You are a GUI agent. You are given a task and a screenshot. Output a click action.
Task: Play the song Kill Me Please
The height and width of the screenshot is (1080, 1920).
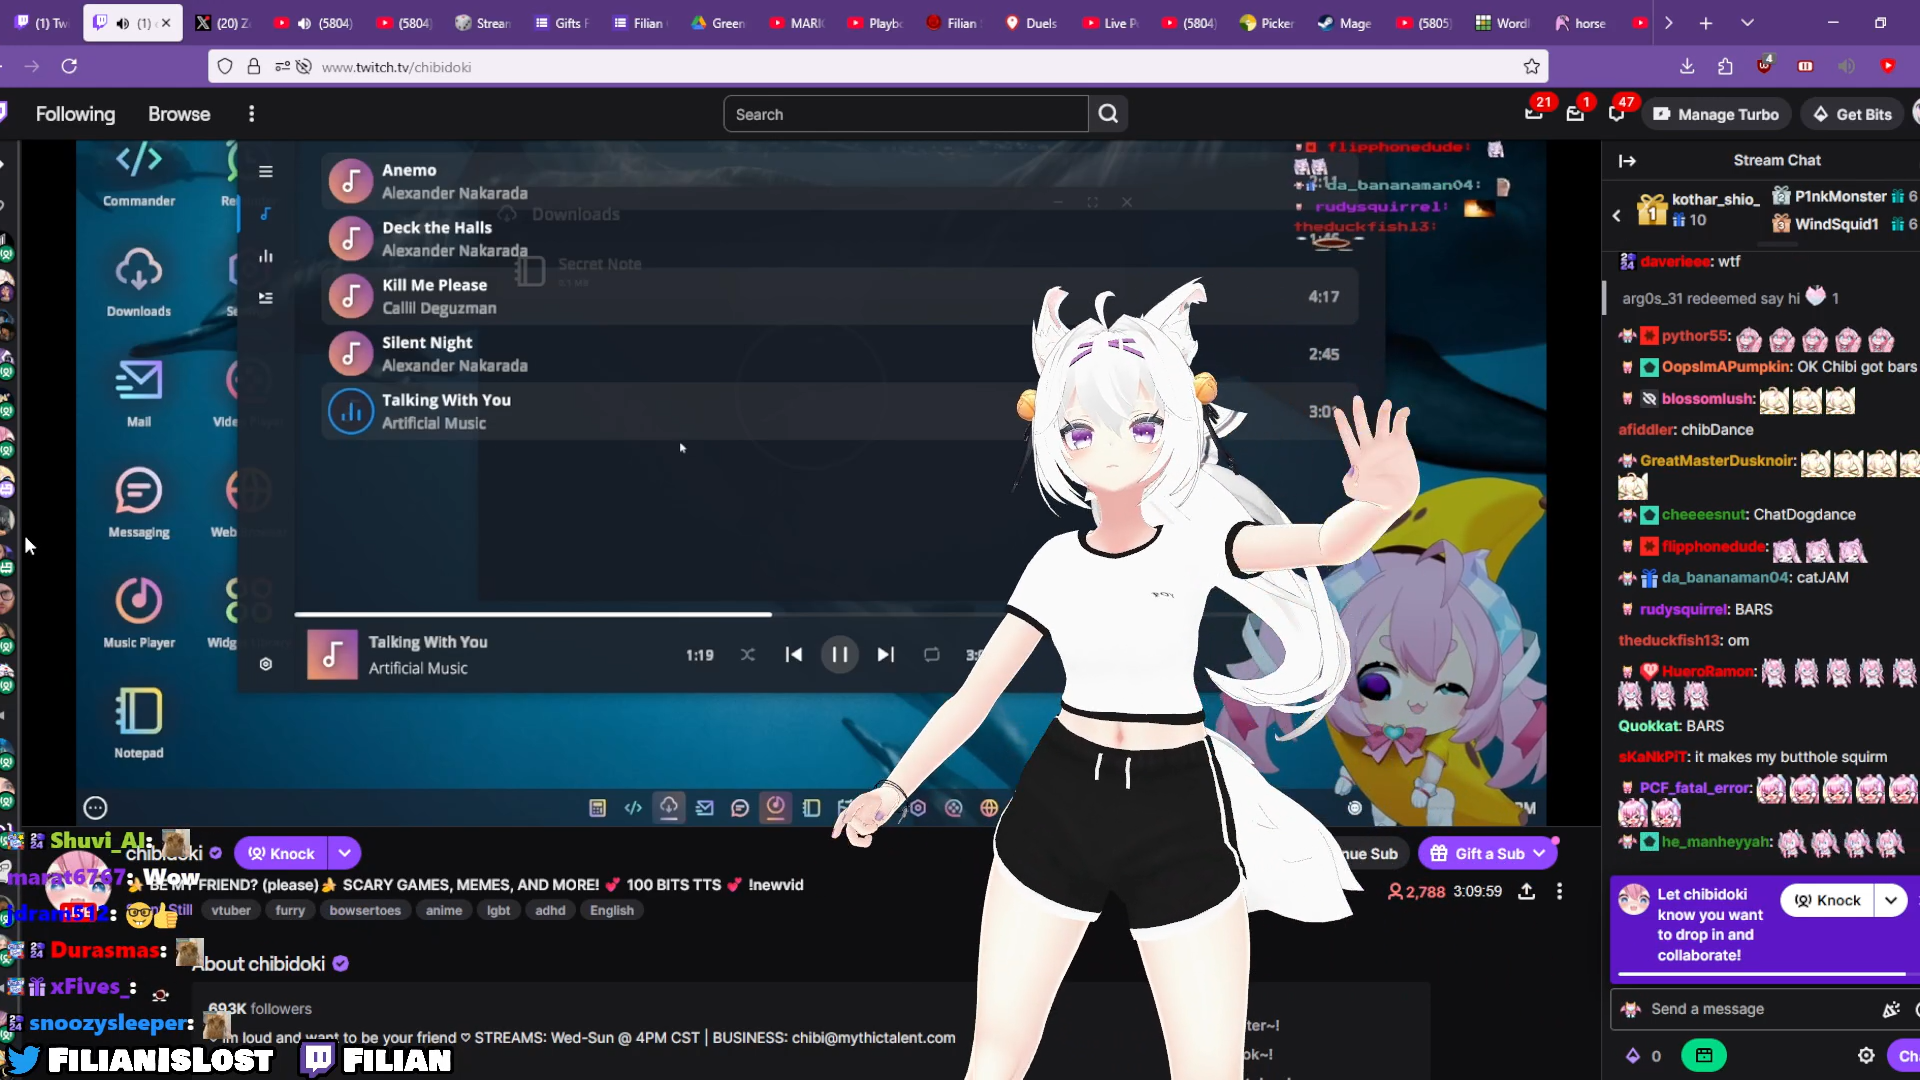tap(840, 296)
